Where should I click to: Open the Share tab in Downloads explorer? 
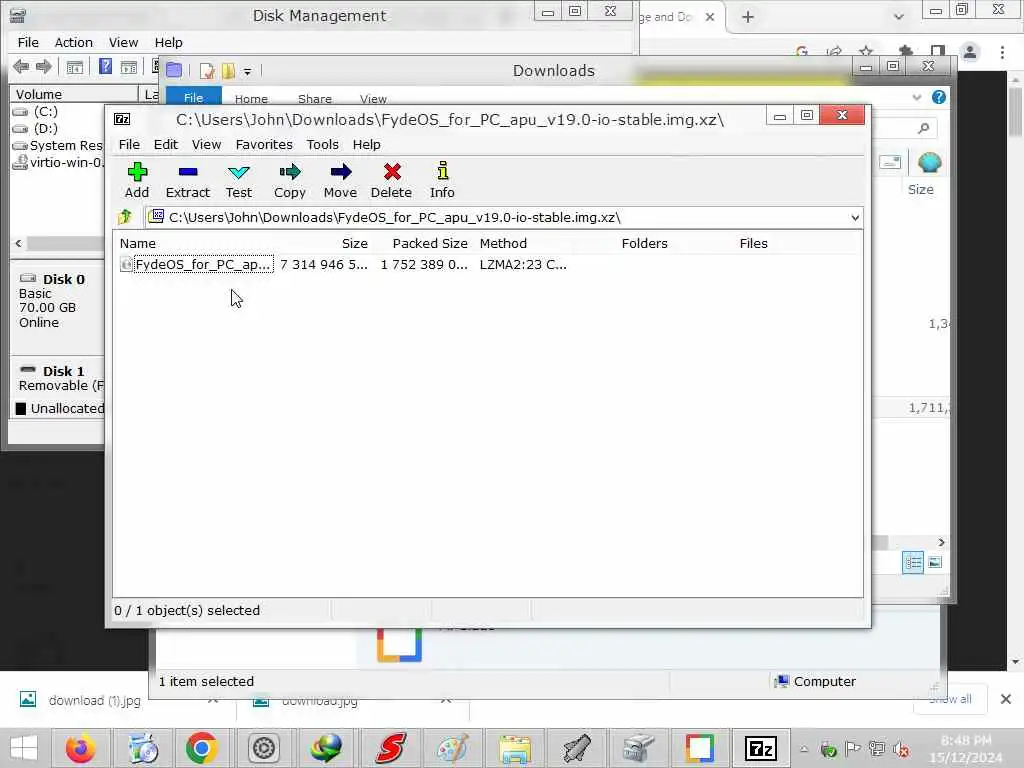click(315, 99)
